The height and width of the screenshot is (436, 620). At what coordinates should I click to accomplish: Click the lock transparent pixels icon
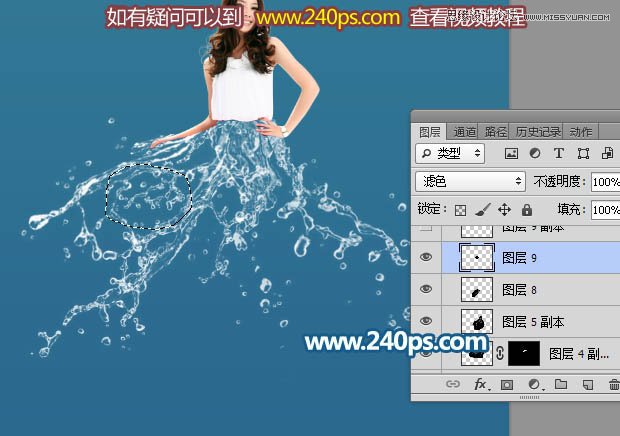[460, 210]
